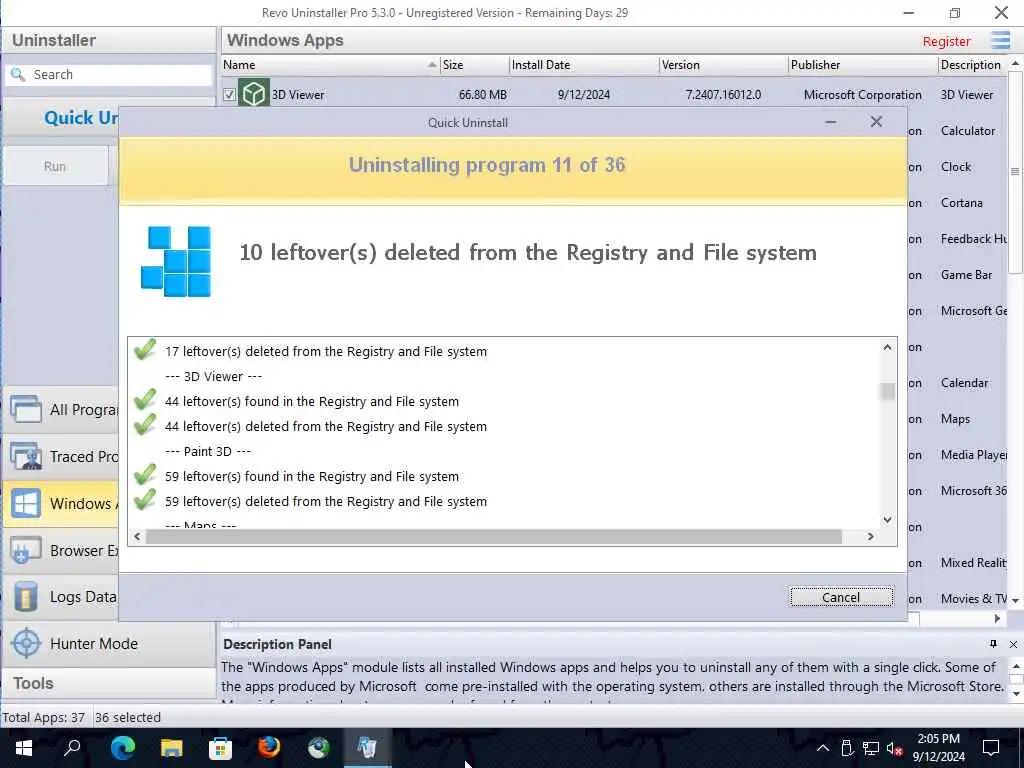Click the blue blocks uninstall progress icon
The height and width of the screenshot is (768, 1024).
(176, 261)
